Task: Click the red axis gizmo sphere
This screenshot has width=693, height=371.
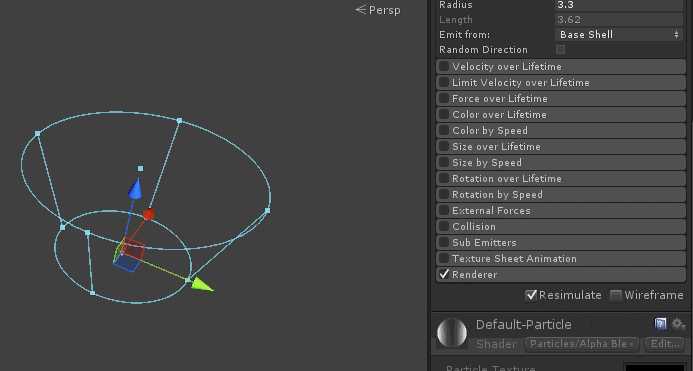Action: (149, 214)
